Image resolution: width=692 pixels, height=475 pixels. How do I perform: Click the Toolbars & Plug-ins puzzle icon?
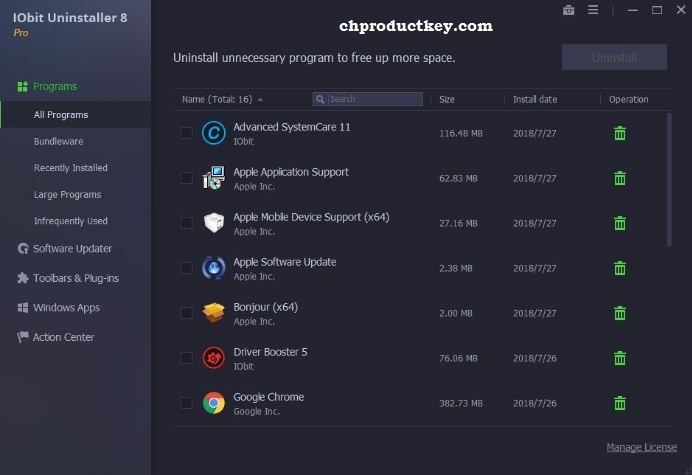(x=23, y=278)
